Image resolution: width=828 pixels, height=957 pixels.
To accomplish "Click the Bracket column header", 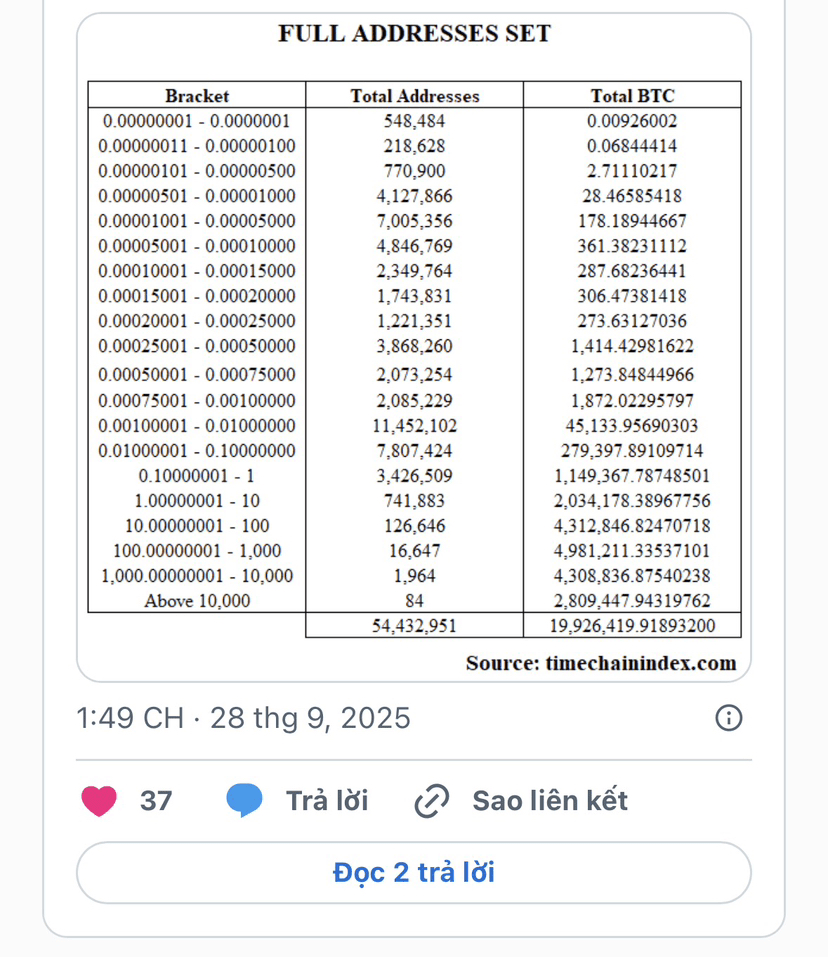I will pos(197,96).
